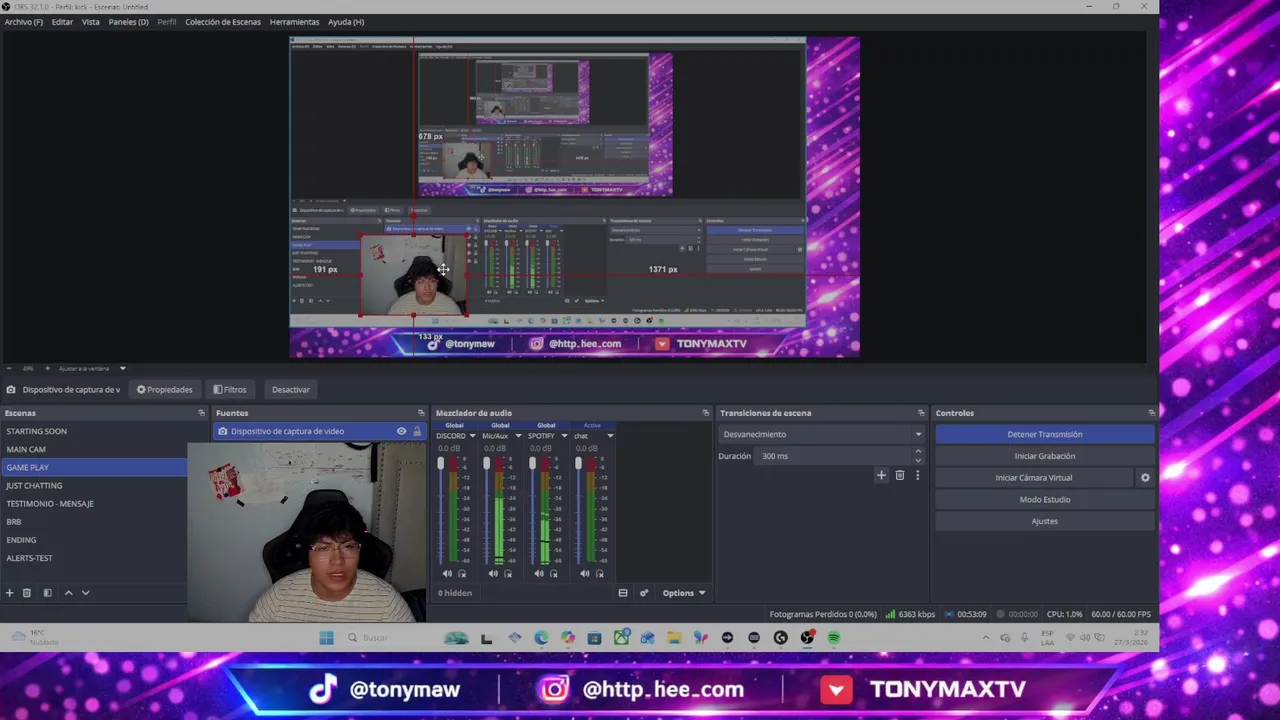
Task: Undock the Controles panel
Action: click(x=1151, y=413)
